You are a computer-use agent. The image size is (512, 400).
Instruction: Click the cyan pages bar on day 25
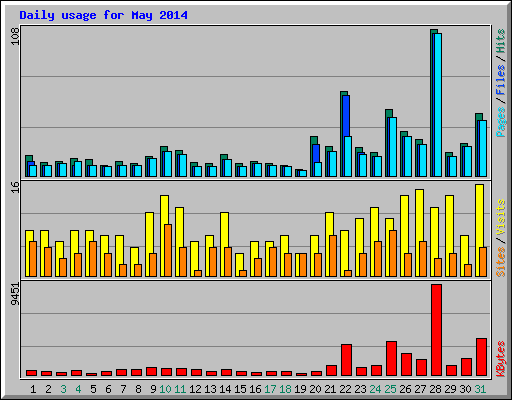392,147
